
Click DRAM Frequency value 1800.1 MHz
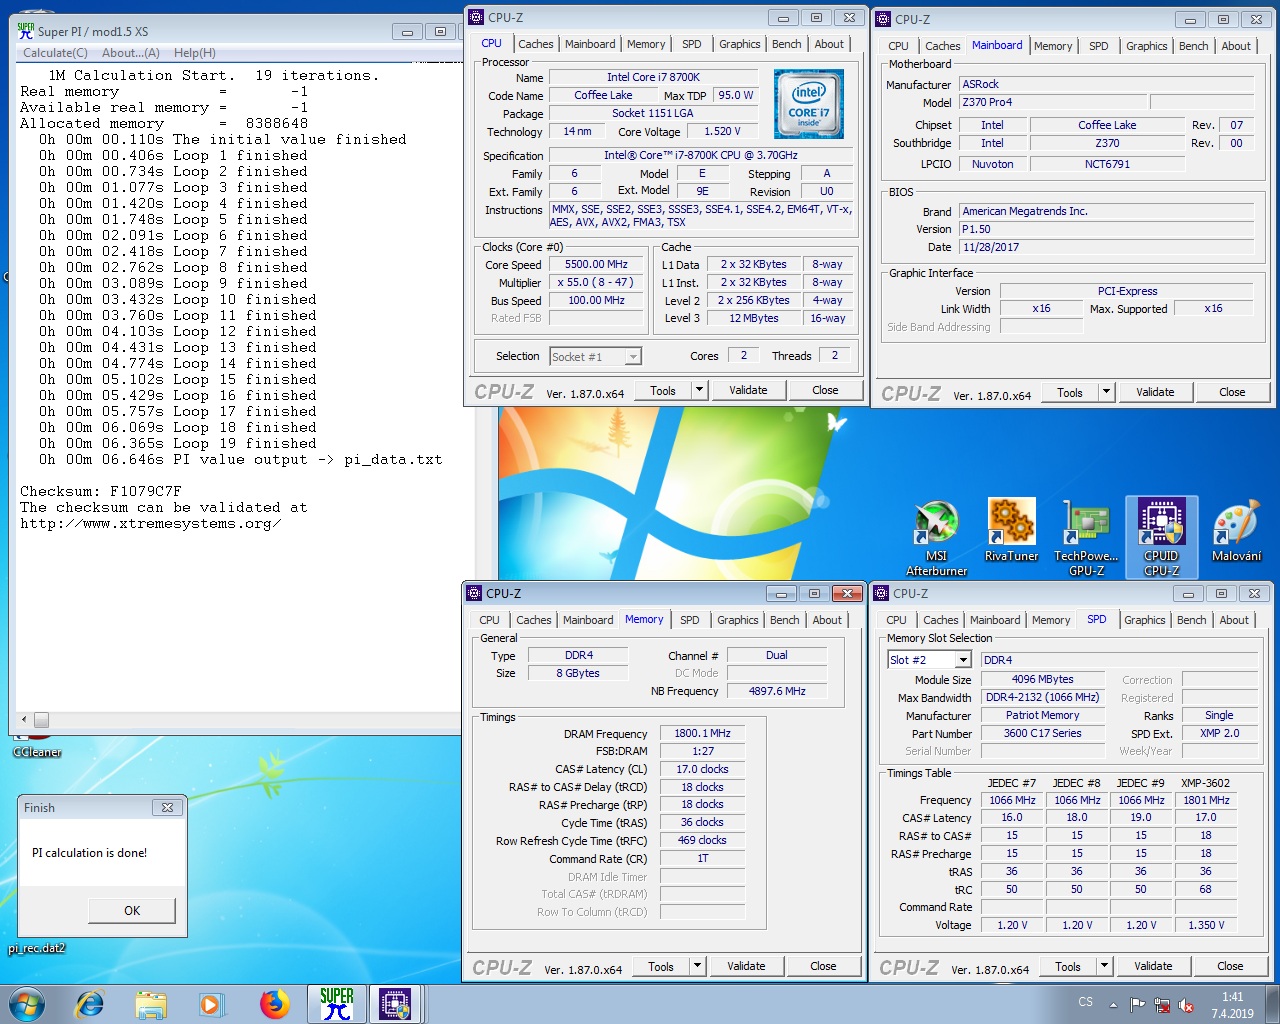(702, 733)
